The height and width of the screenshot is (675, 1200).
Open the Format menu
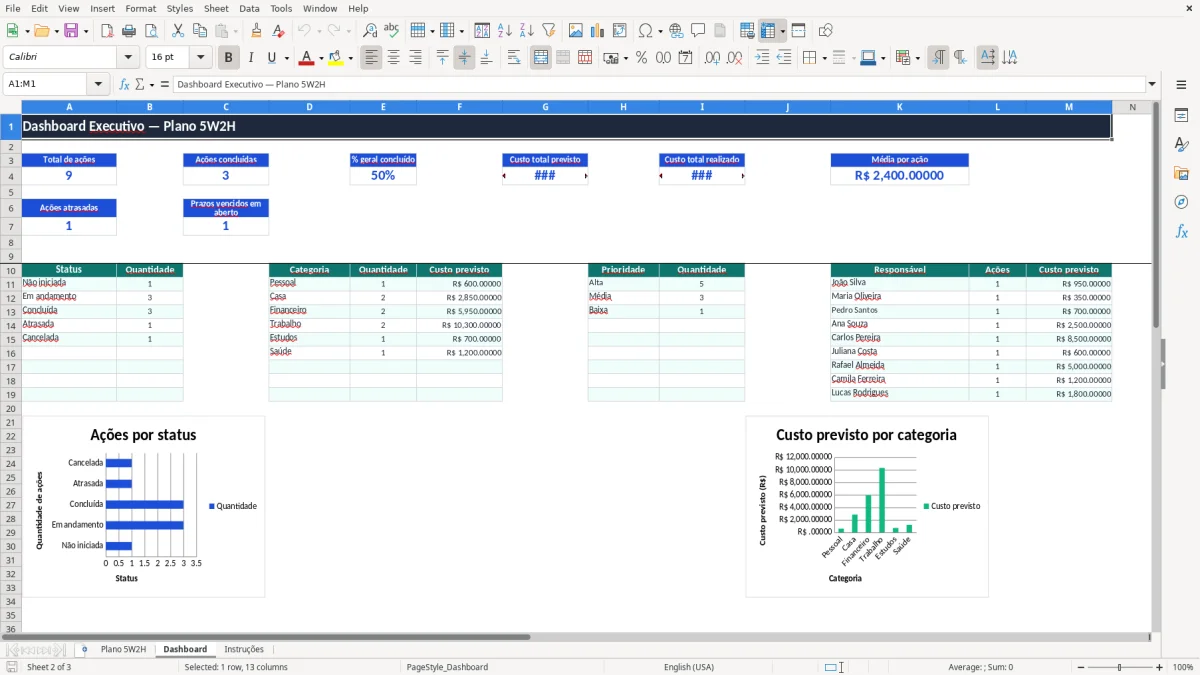tap(141, 8)
